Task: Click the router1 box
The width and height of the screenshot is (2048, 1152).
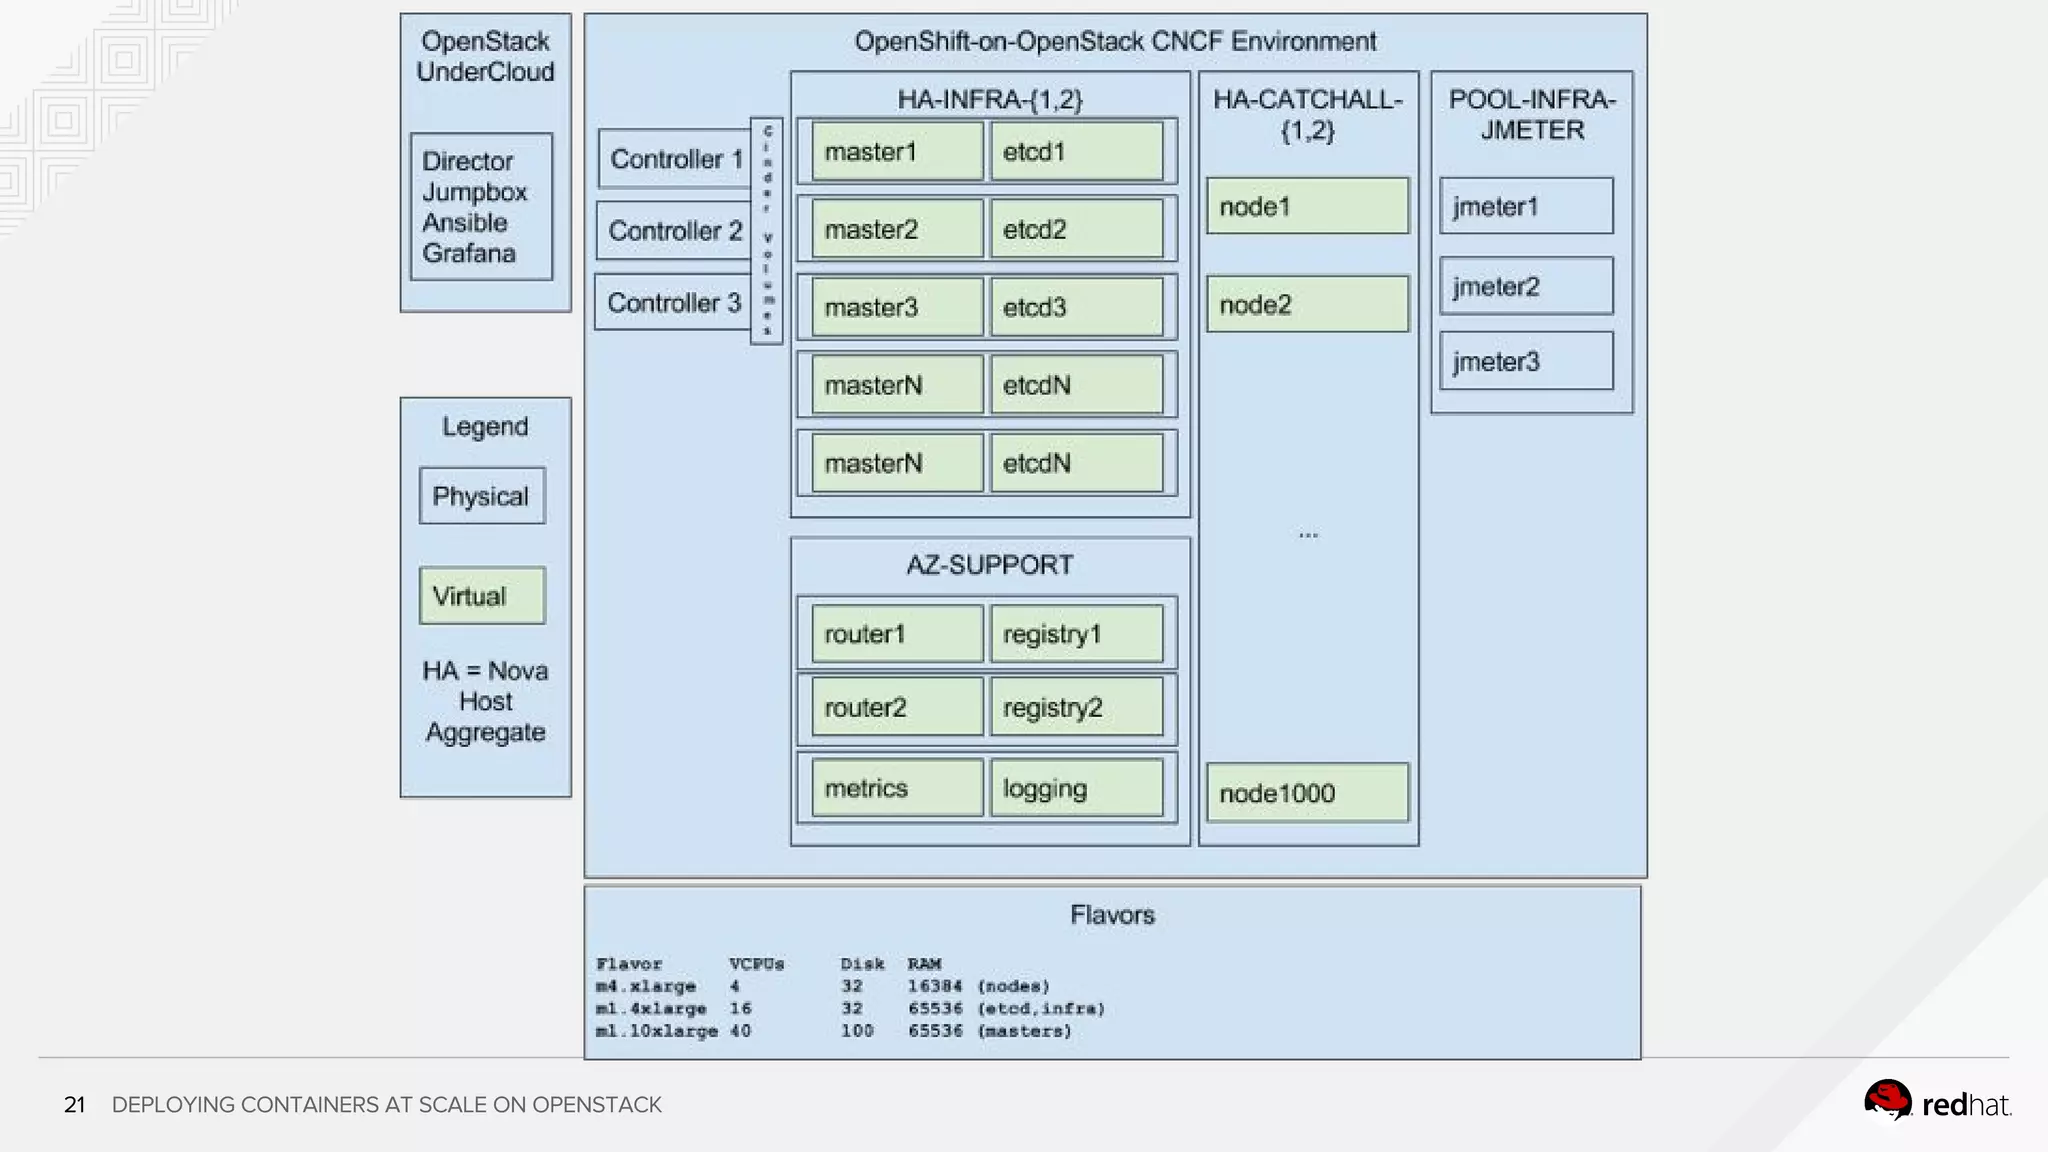Action: click(897, 634)
